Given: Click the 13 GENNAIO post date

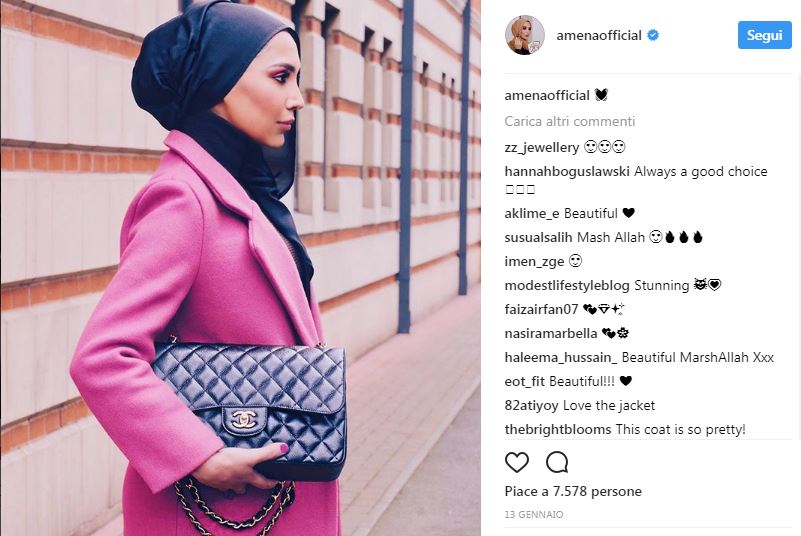Looking at the screenshot, I should click(534, 515).
